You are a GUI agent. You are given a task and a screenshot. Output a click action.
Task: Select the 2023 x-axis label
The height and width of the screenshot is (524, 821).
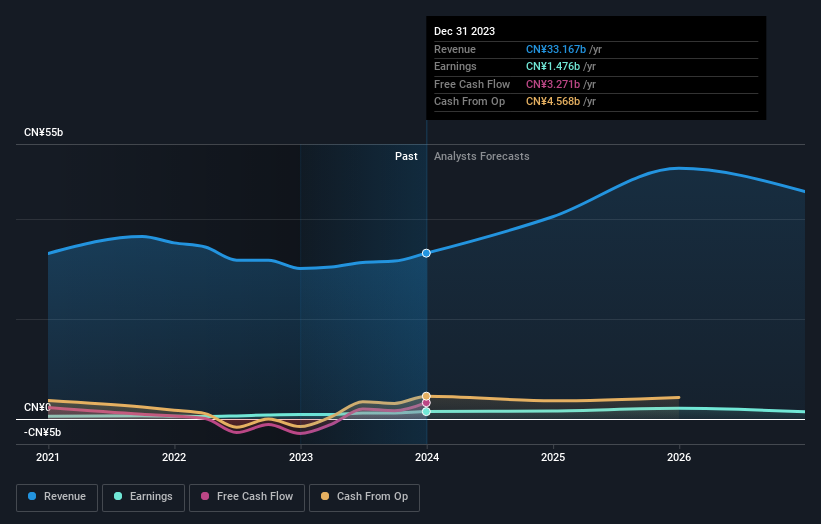(x=301, y=457)
